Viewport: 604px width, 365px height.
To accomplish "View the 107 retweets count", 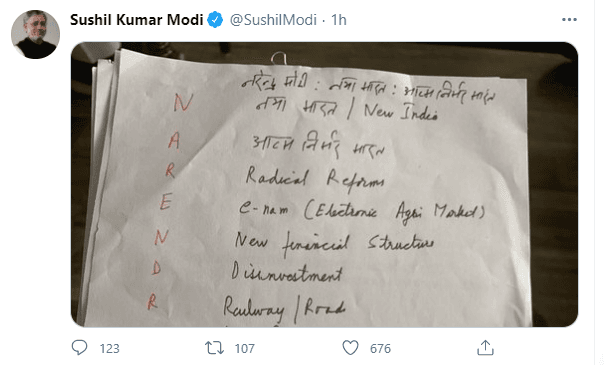I will point(245,348).
